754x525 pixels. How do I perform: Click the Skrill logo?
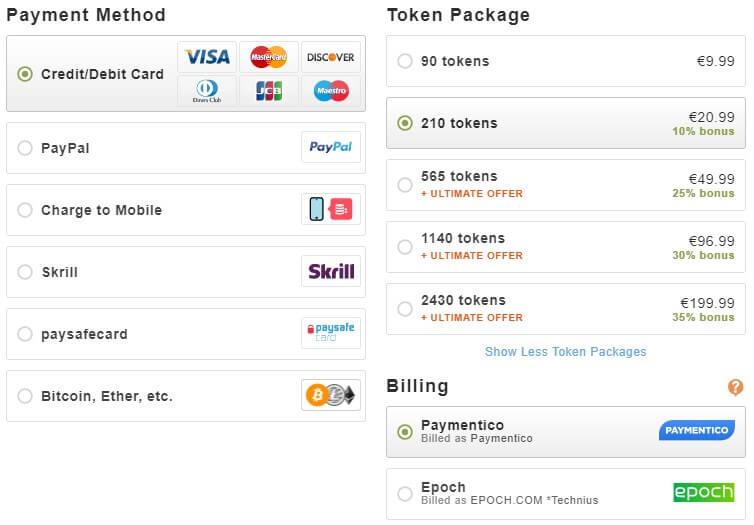[331, 271]
